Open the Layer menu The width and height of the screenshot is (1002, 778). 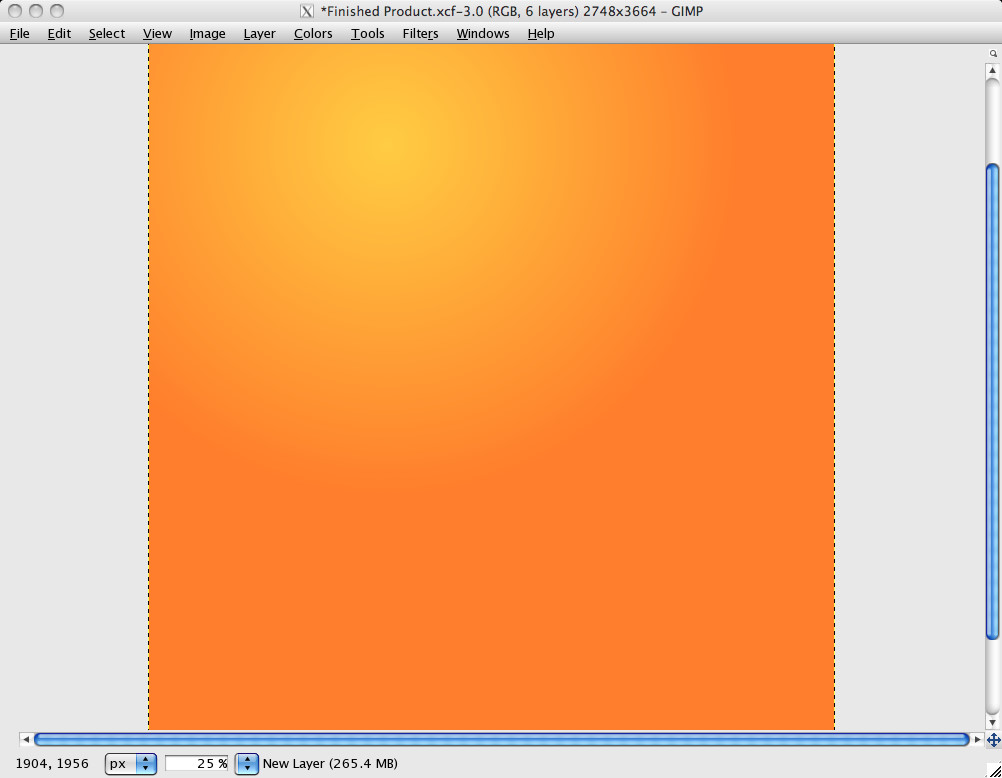[x=259, y=33]
